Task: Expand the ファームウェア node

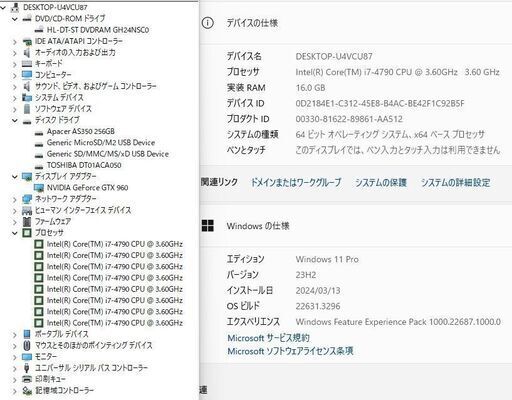Action: tap(15, 222)
